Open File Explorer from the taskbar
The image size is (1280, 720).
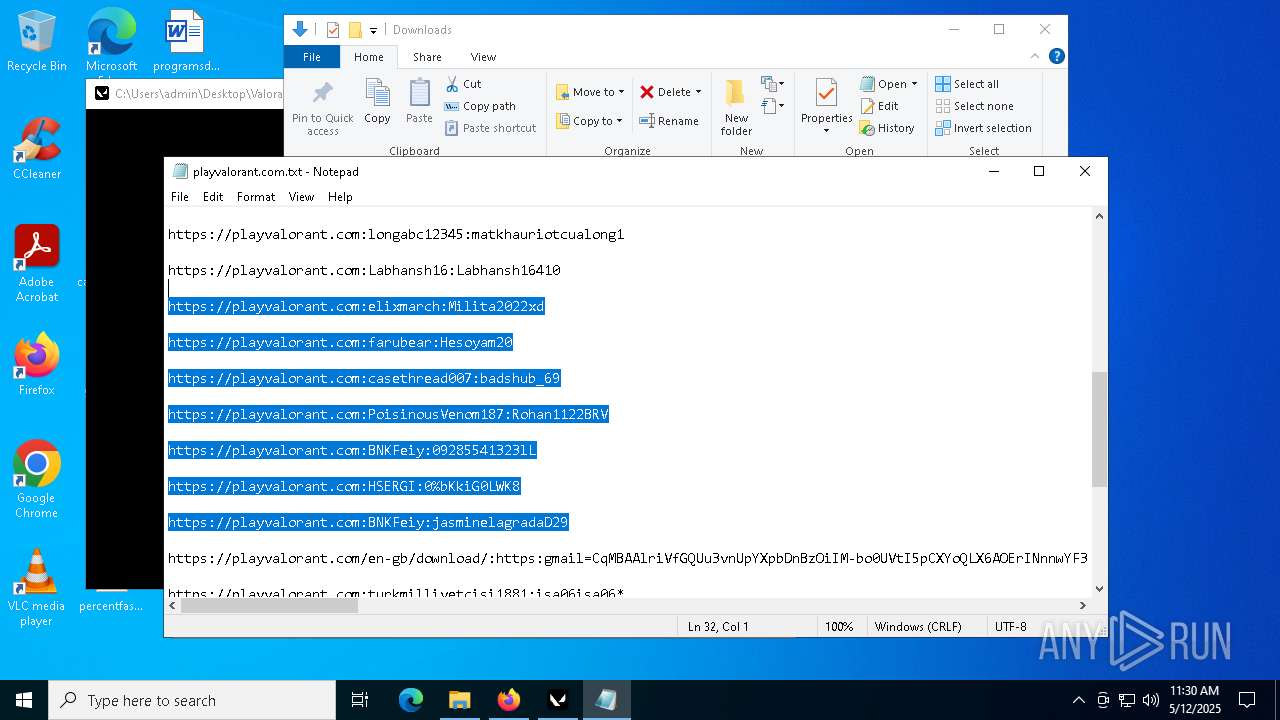pos(460,700)
